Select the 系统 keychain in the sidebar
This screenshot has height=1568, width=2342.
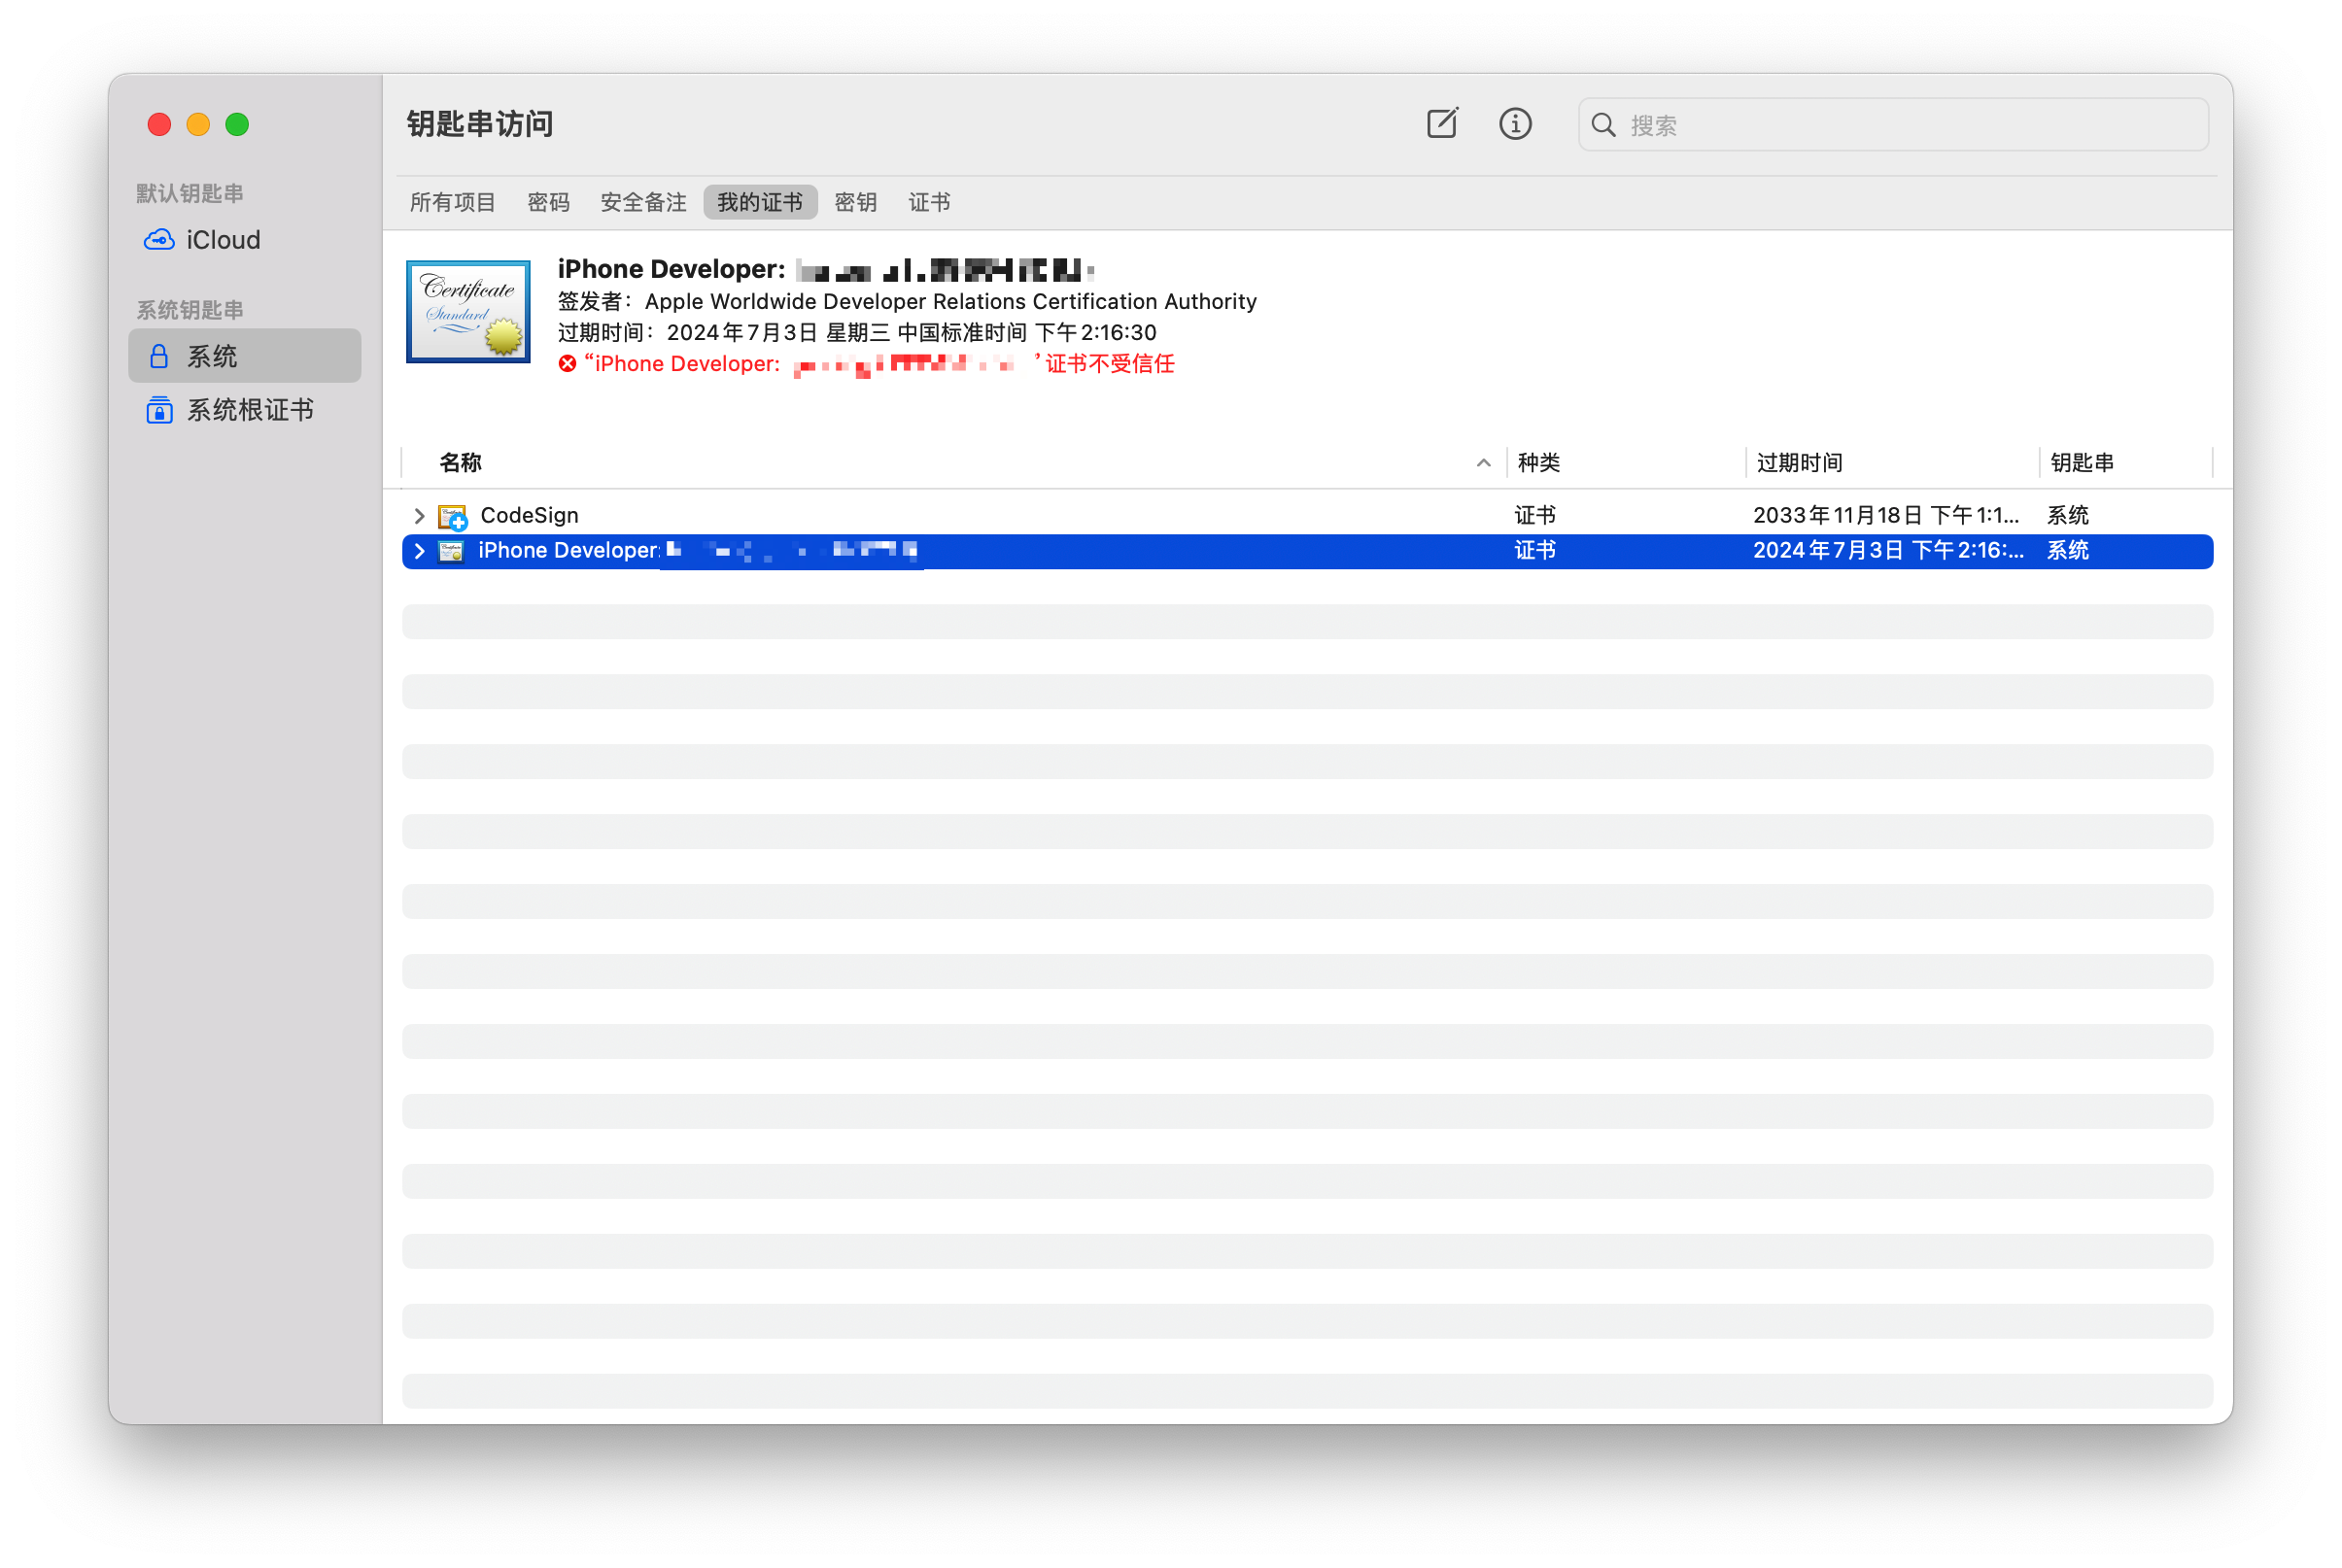tap(213, 355)
